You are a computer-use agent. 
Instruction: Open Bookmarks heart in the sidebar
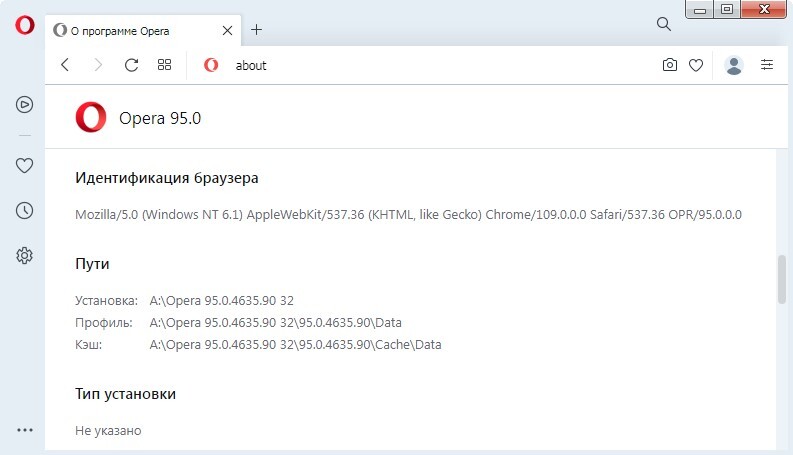pyautogui.click(x=24, y=165)
